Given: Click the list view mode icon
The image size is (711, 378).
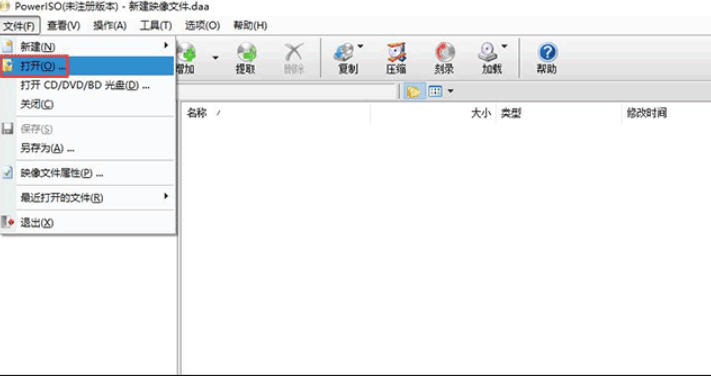Looking at the screenshot, I should point(435,92).
